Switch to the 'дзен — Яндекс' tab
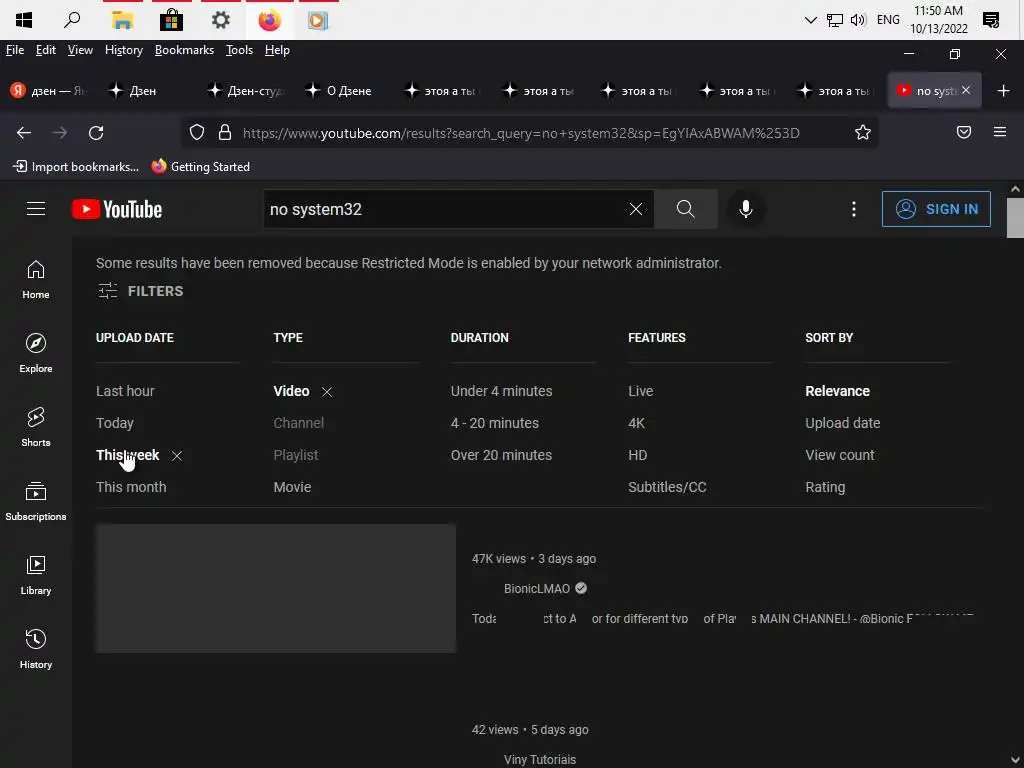Viewport: 1024px width, 768px height. tap(50, 91)
